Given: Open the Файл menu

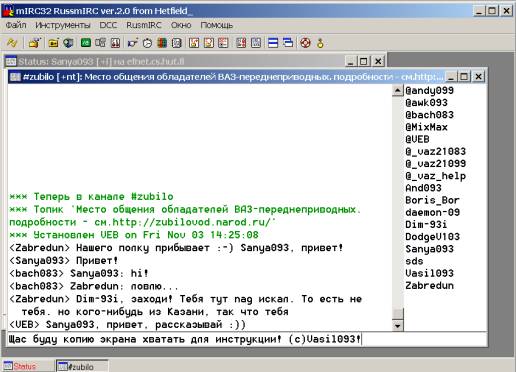Looking at the screenshot, I should (16, 25).
